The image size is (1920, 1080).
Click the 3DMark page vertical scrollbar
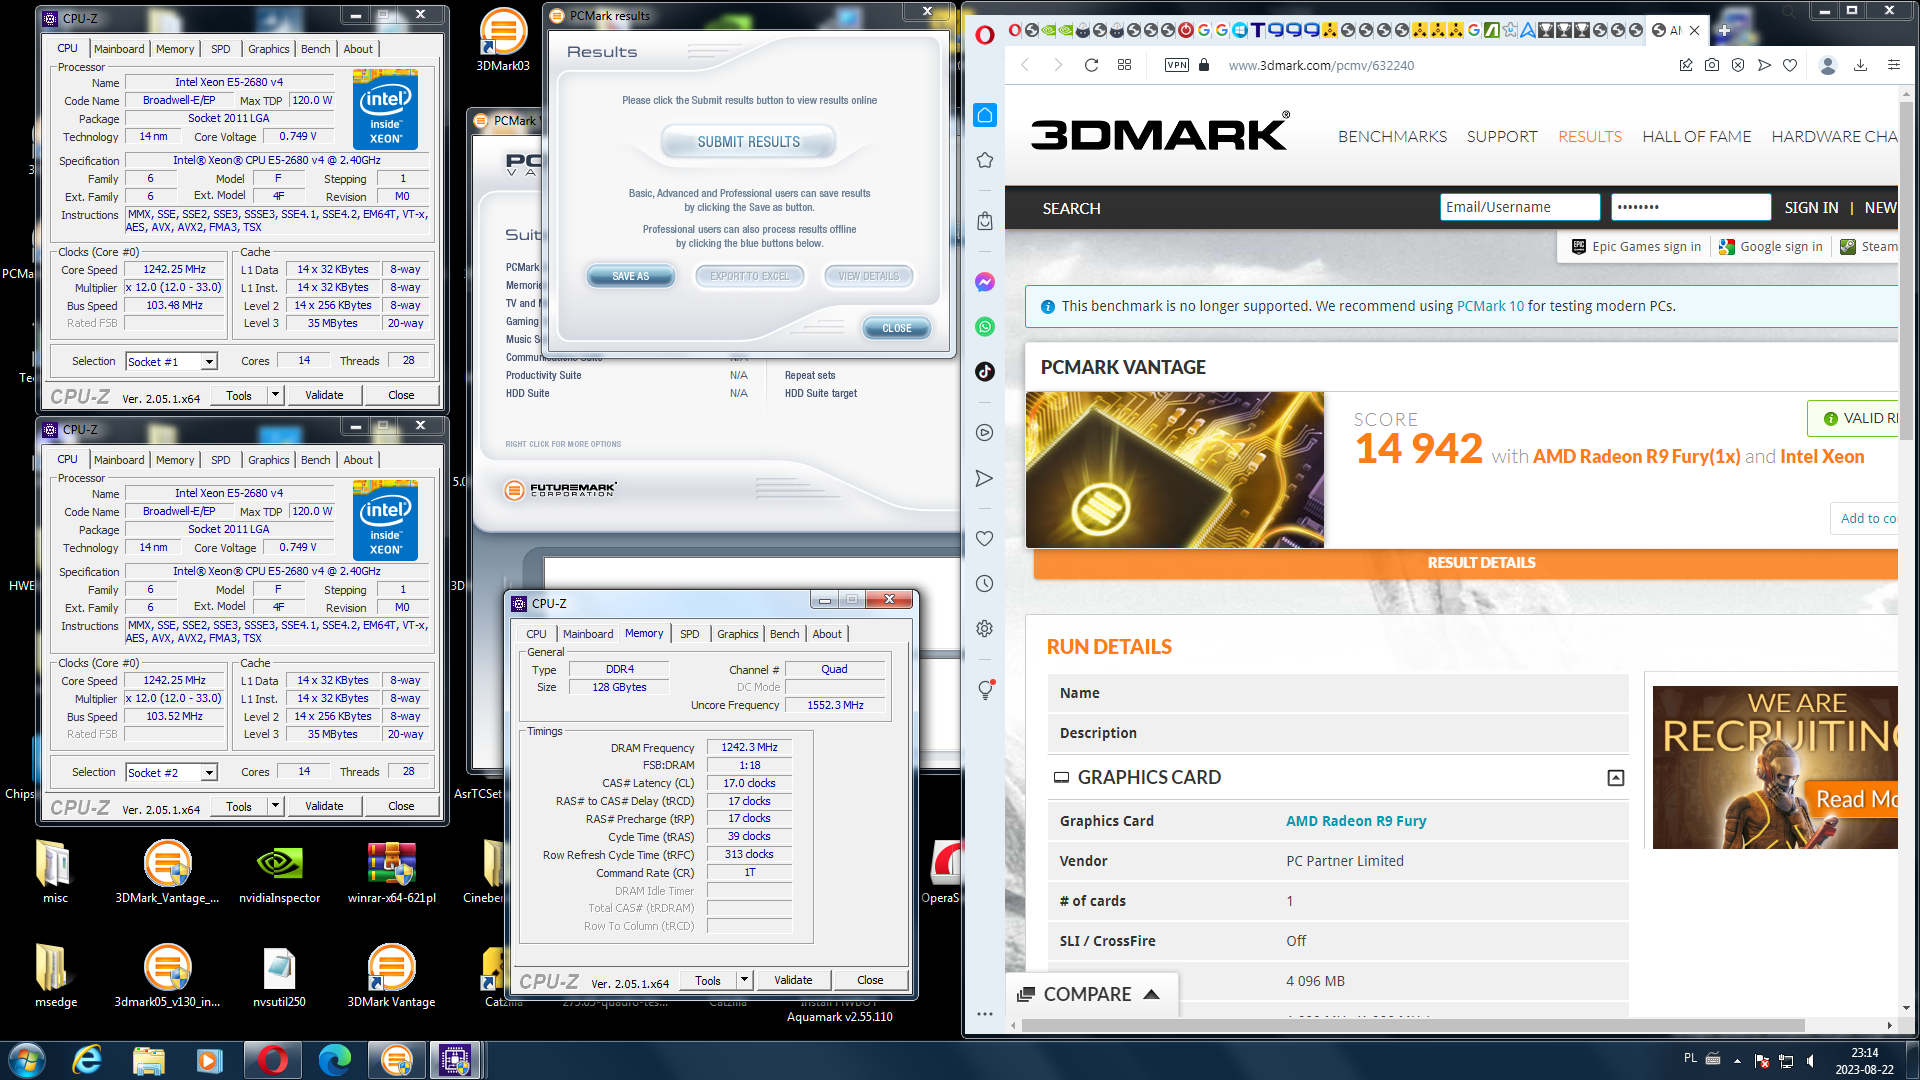[1906, 270]
